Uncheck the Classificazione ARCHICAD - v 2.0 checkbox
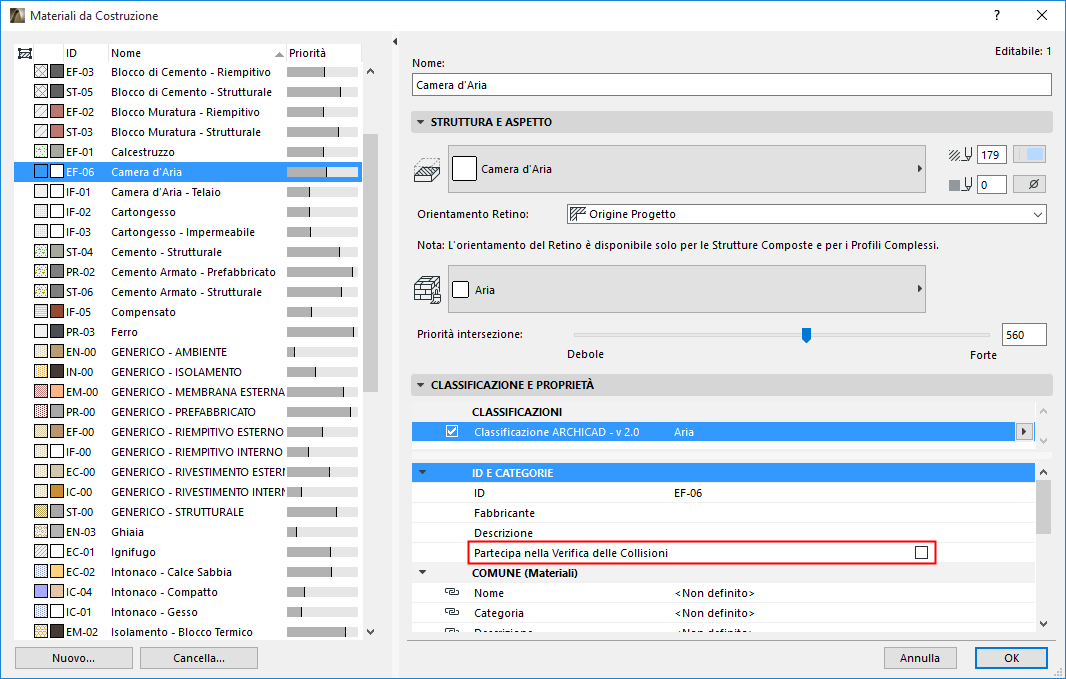 click(x=451, y=431)
